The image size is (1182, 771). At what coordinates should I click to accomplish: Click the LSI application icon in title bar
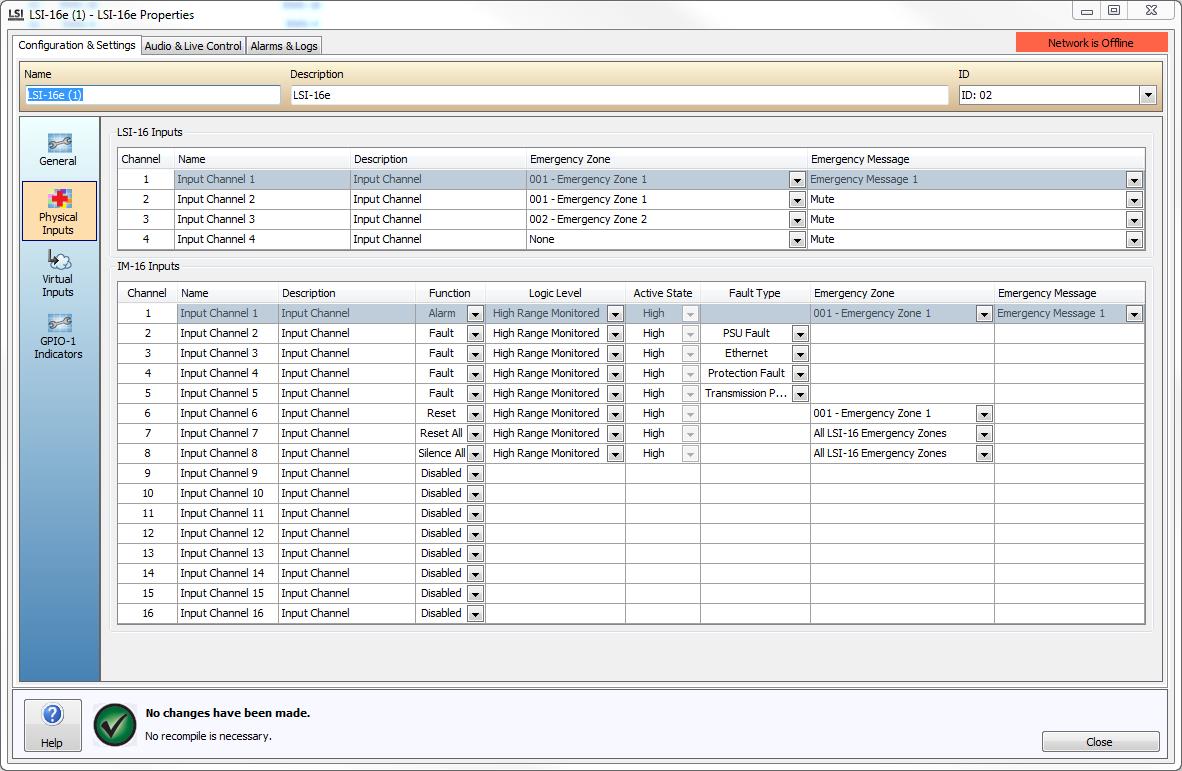pyautogui.click(x=16, y=14)
